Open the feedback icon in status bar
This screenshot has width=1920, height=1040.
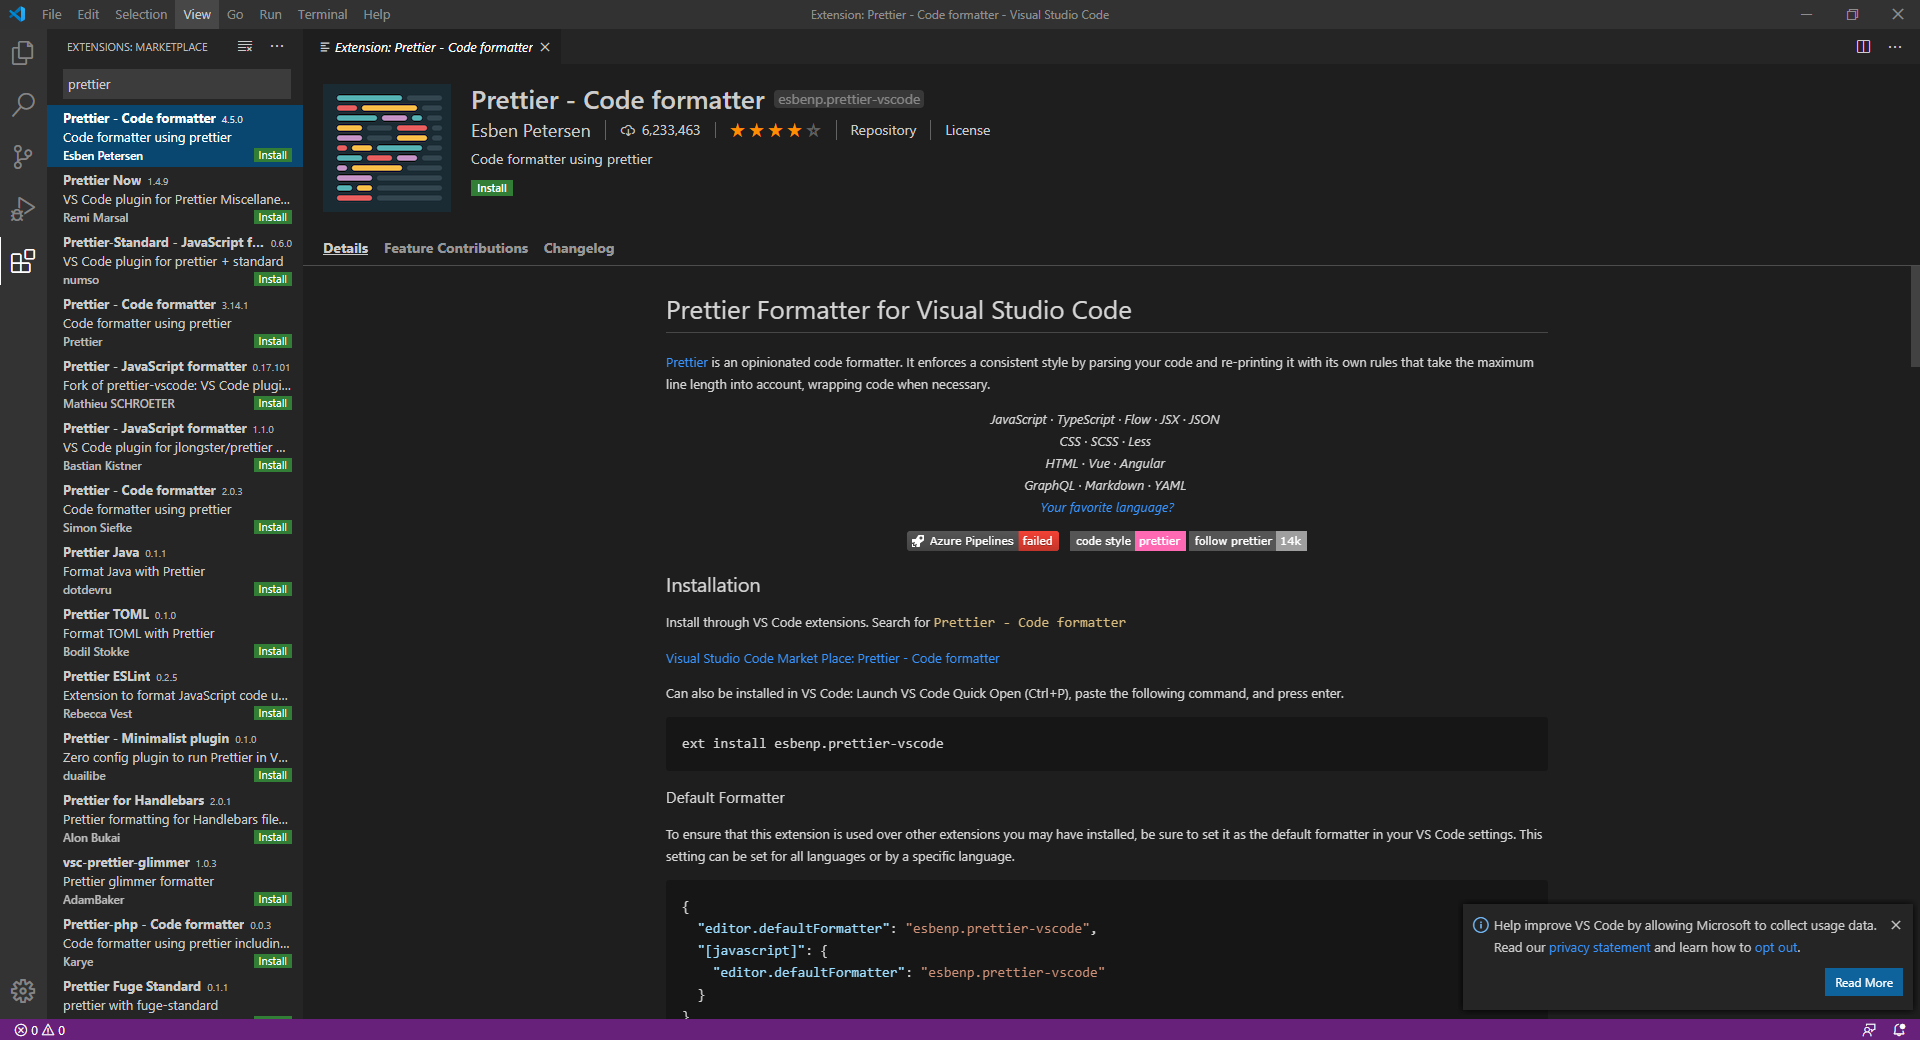pyautogui.click(x=1869, y=1030)
